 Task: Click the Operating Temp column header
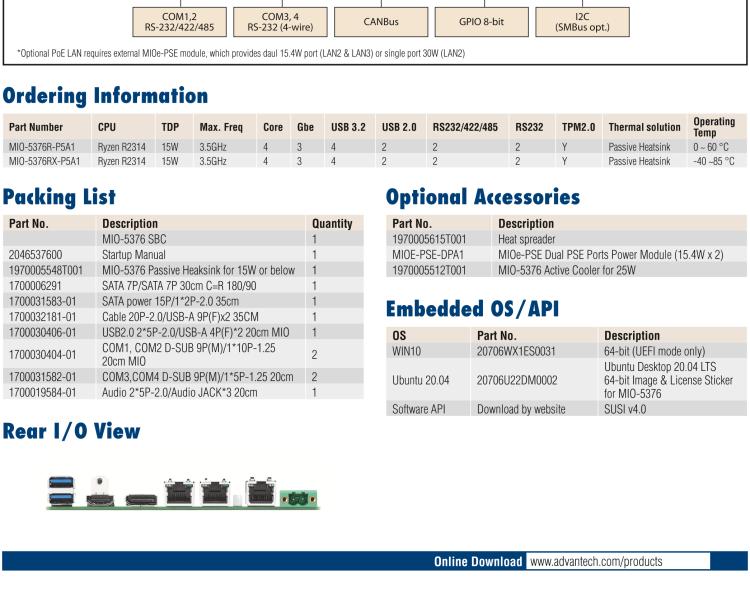714,127
